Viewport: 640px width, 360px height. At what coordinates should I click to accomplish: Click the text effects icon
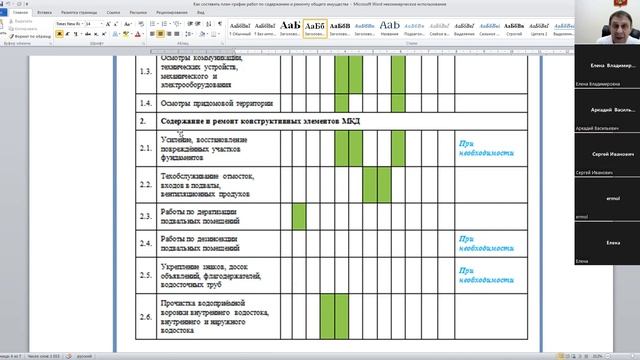coord(115,34)
